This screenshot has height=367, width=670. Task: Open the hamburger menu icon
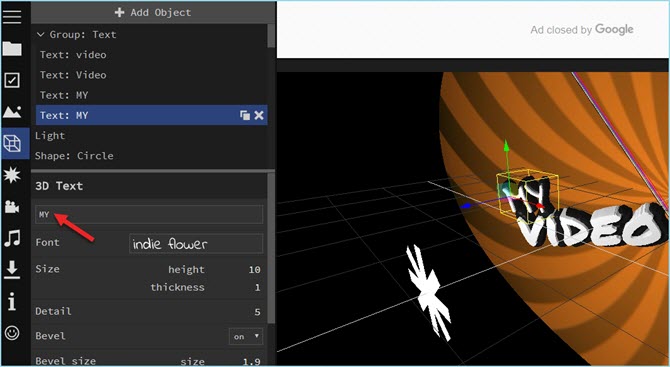(x=12, y=16)
